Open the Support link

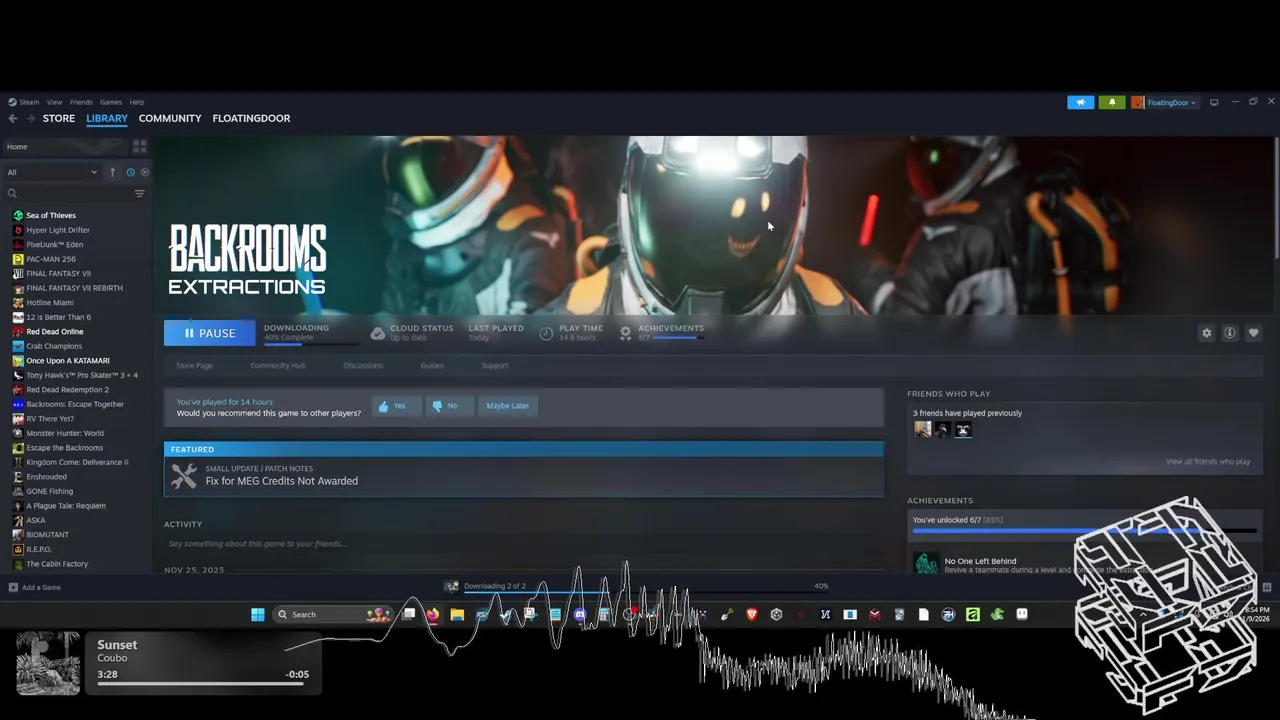point(495,366)
